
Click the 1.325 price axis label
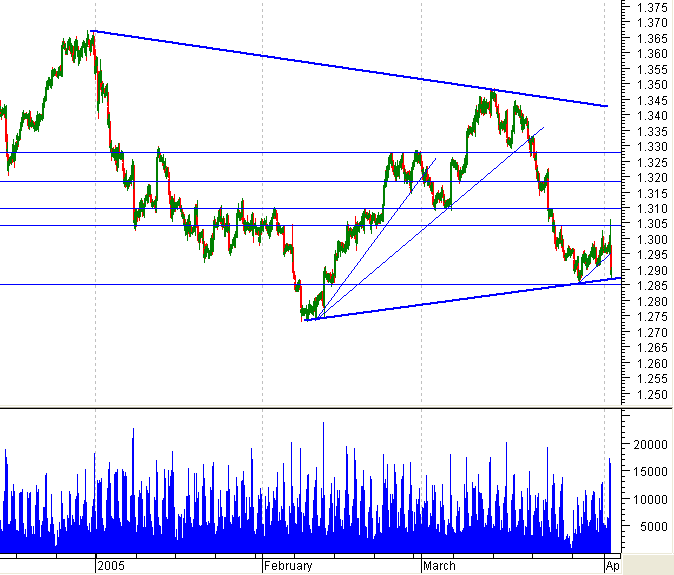[652, 162]
